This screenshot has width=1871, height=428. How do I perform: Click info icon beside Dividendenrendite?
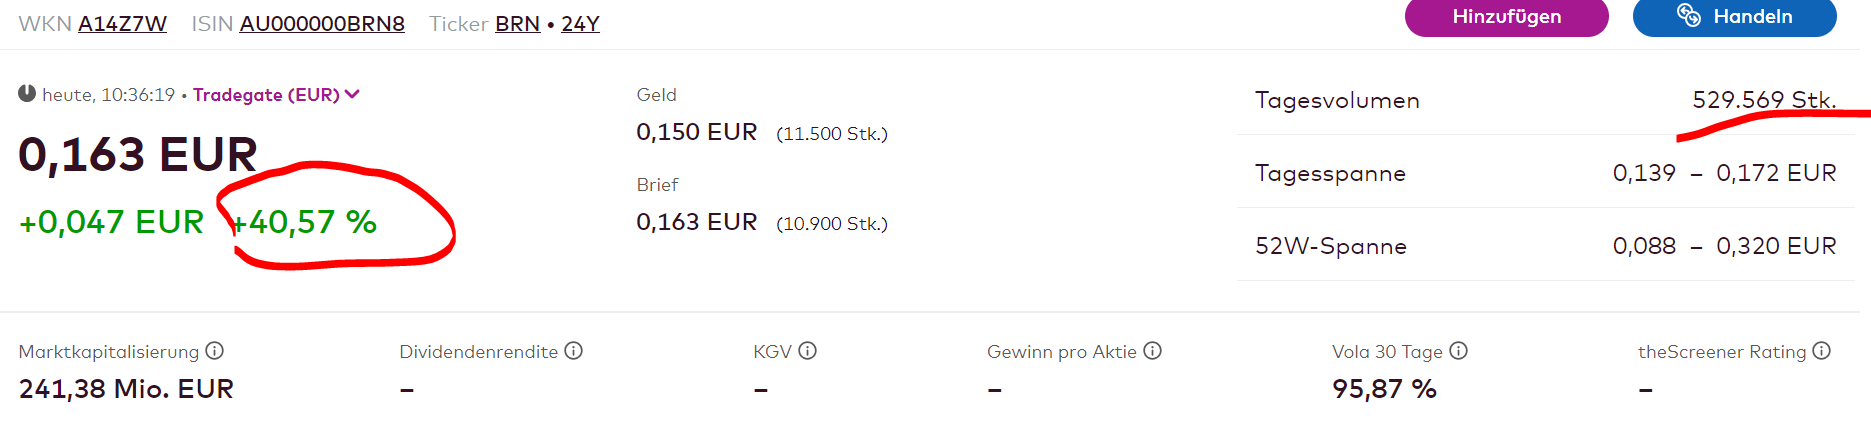(x=573, y=351)
